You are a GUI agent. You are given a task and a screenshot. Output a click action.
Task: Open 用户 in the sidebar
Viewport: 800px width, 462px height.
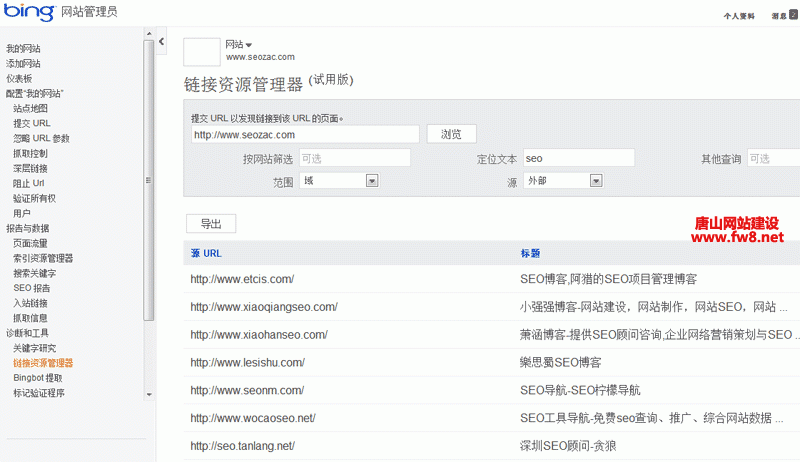pos(21,213)
